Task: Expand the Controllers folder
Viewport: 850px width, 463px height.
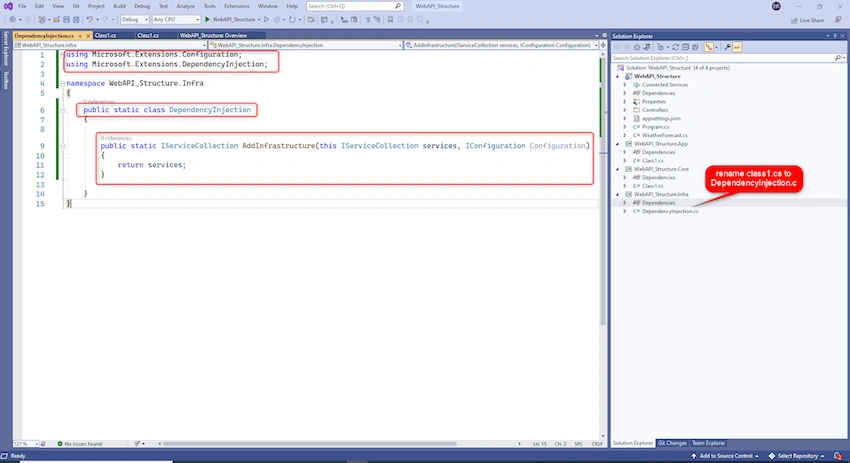Action: point(624,110)
